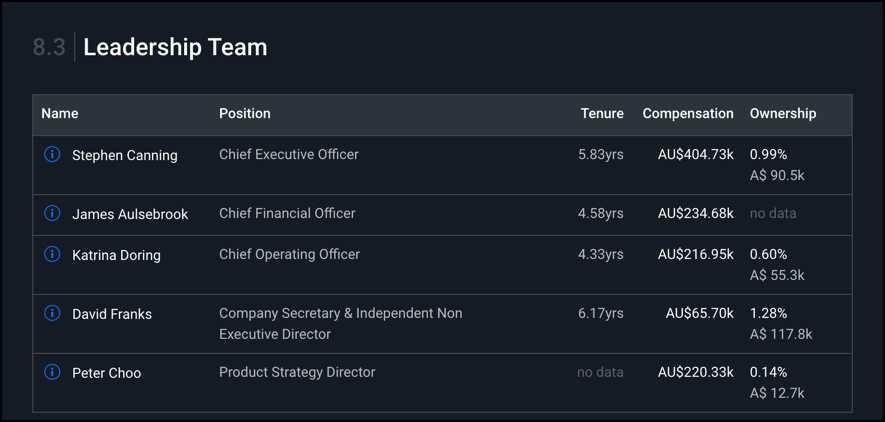Click the Compensation column header
The image size is (885, 422).
[688, 113]
